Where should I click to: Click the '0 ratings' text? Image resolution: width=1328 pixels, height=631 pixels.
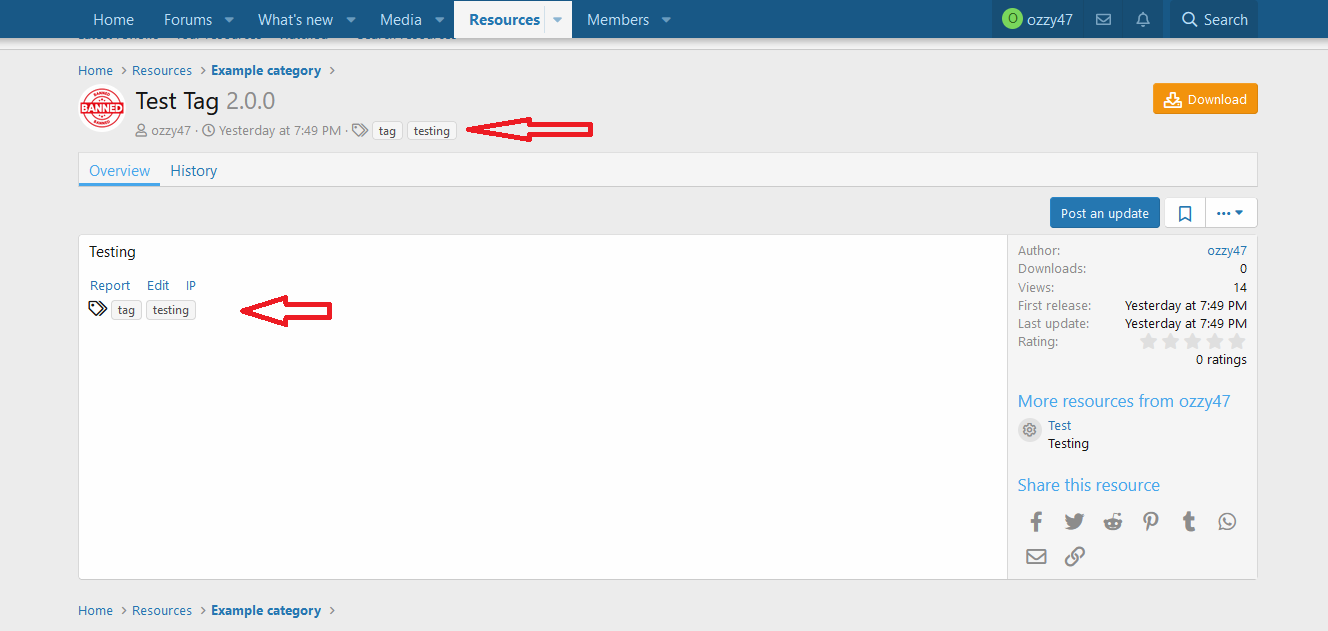pyautogui.click(x=1221, y=360)
